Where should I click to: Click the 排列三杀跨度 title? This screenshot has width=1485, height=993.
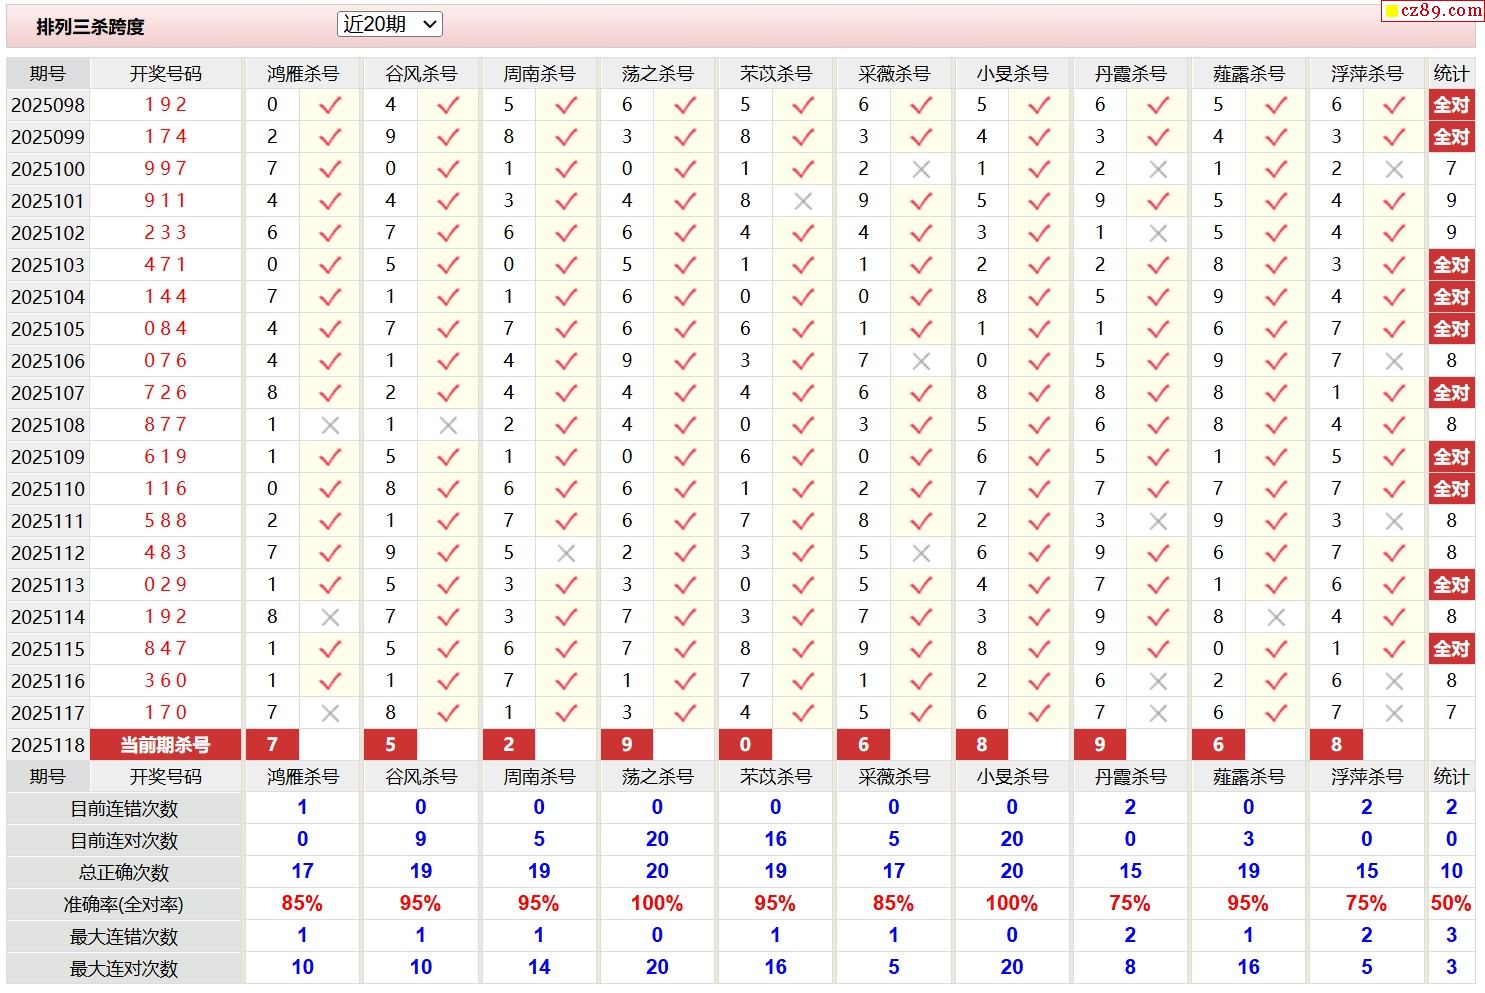coord(90,27)
